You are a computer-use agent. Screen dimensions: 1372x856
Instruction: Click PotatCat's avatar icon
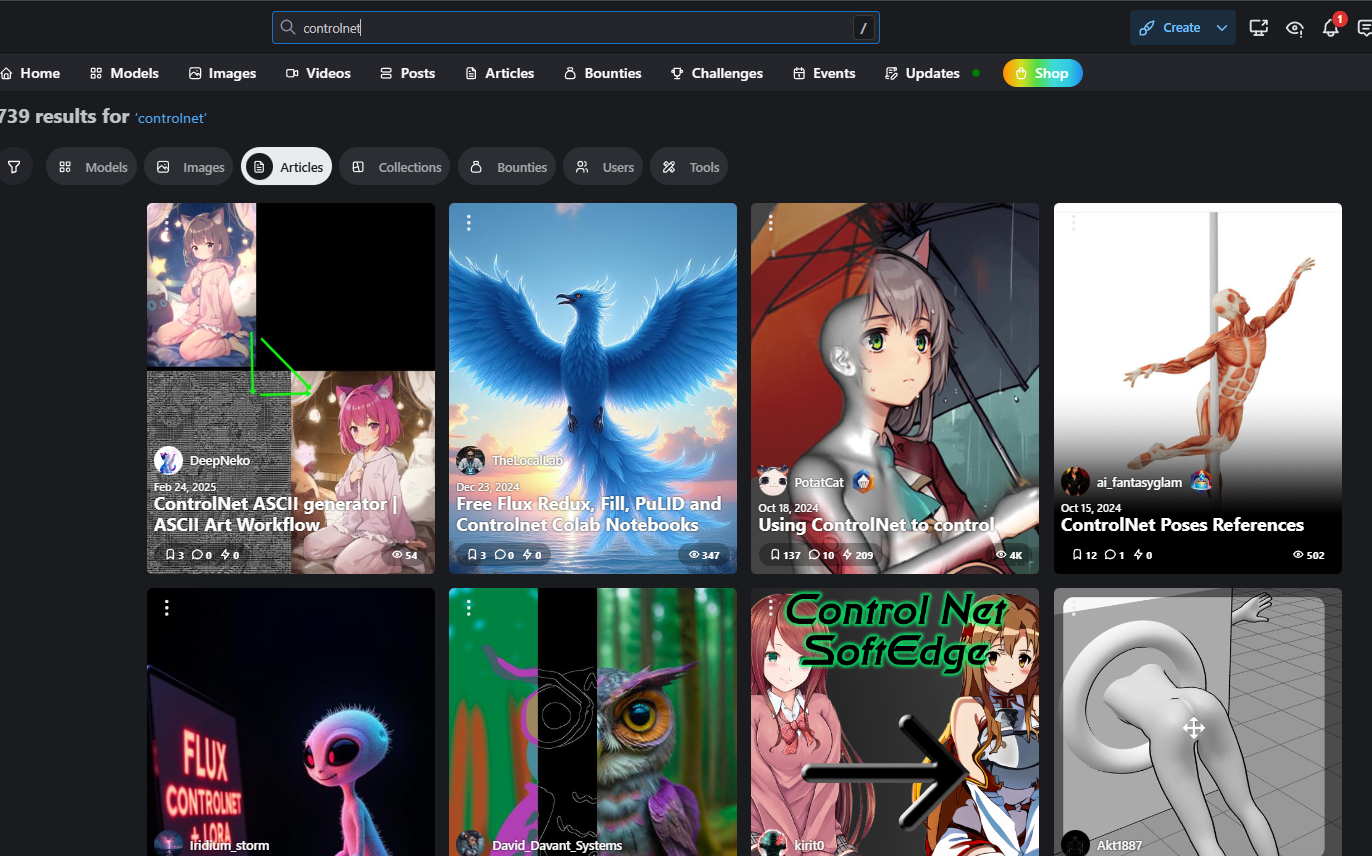[x=772, y=481]
